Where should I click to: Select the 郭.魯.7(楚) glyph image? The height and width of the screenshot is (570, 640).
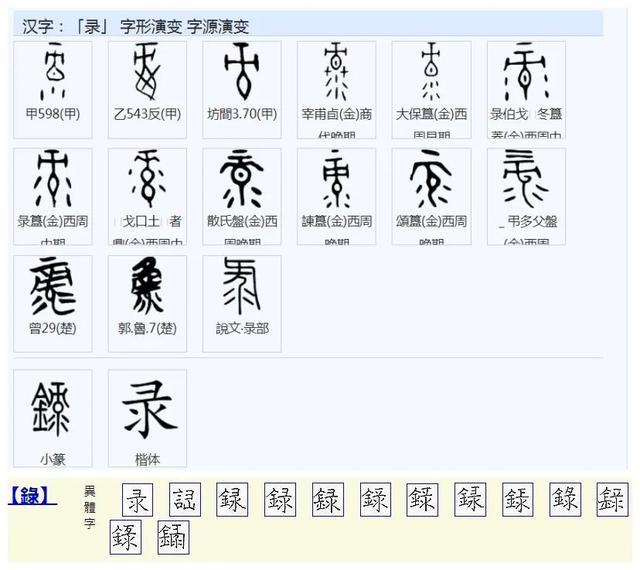pos(147,286)
